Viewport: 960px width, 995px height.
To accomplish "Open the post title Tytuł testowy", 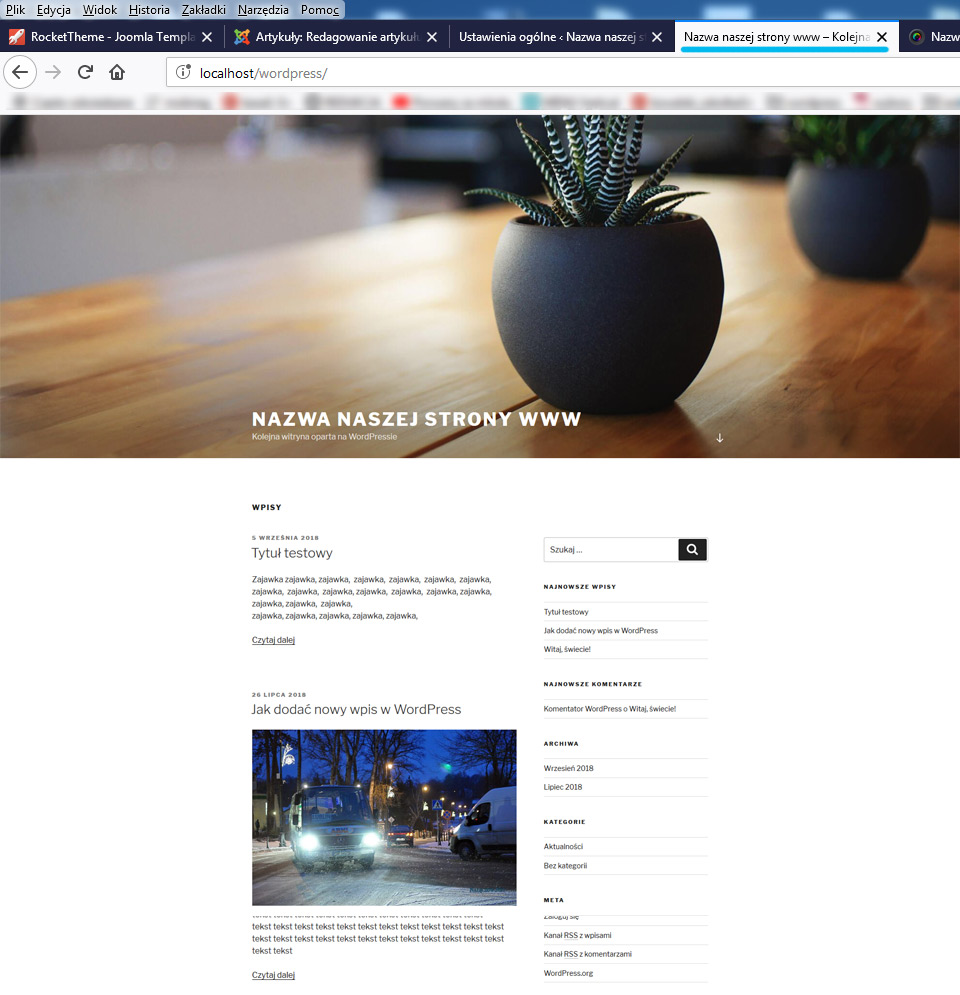I will [x=292, y=553].
